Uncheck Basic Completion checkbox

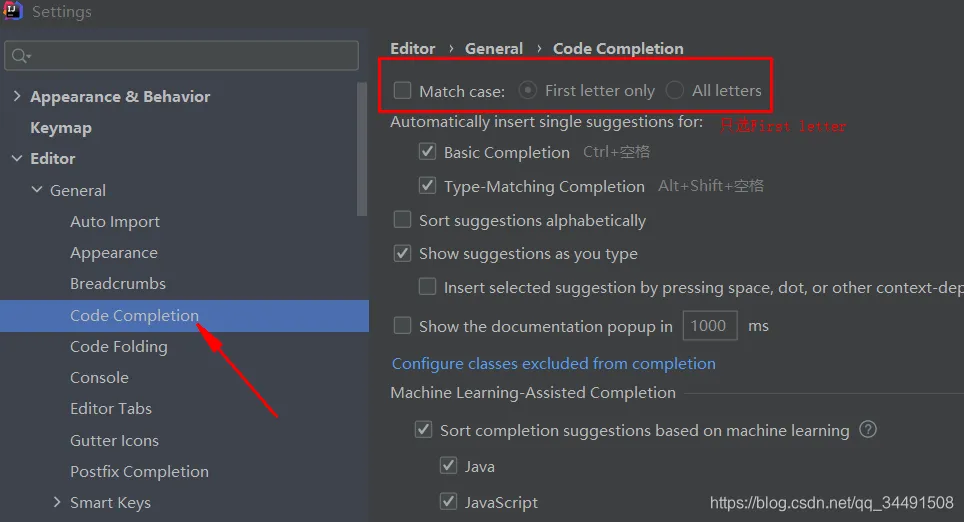[427, 151]
